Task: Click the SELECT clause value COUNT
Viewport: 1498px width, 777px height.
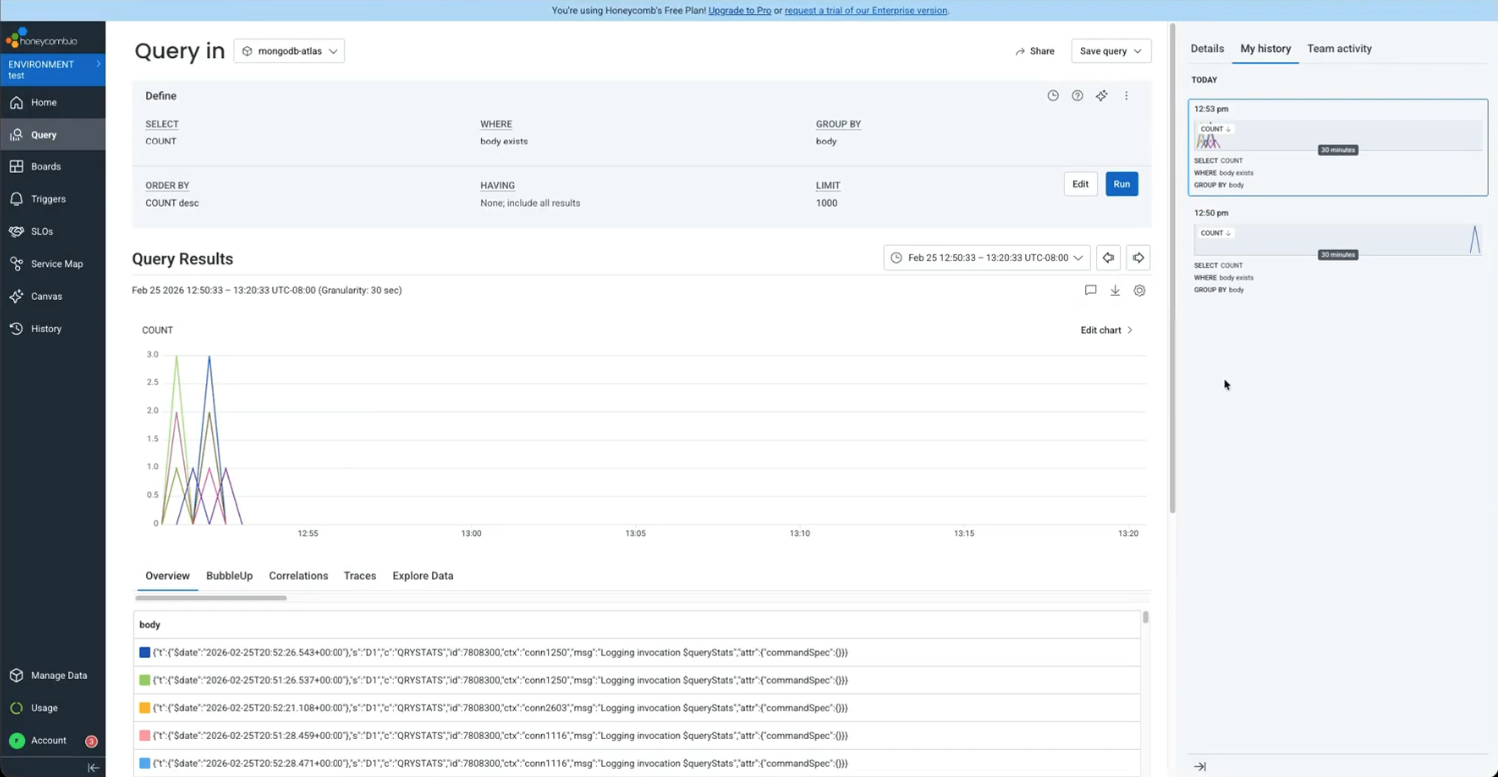Action: coord(161,141)
